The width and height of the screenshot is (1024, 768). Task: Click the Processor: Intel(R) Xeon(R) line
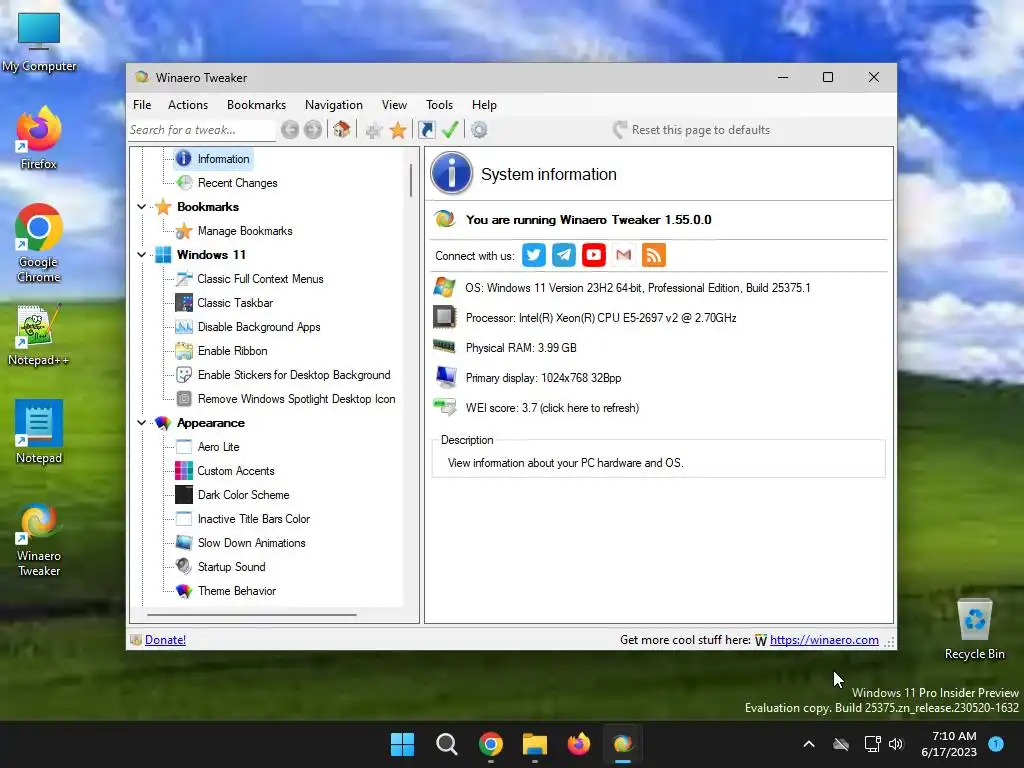point(601,318)
